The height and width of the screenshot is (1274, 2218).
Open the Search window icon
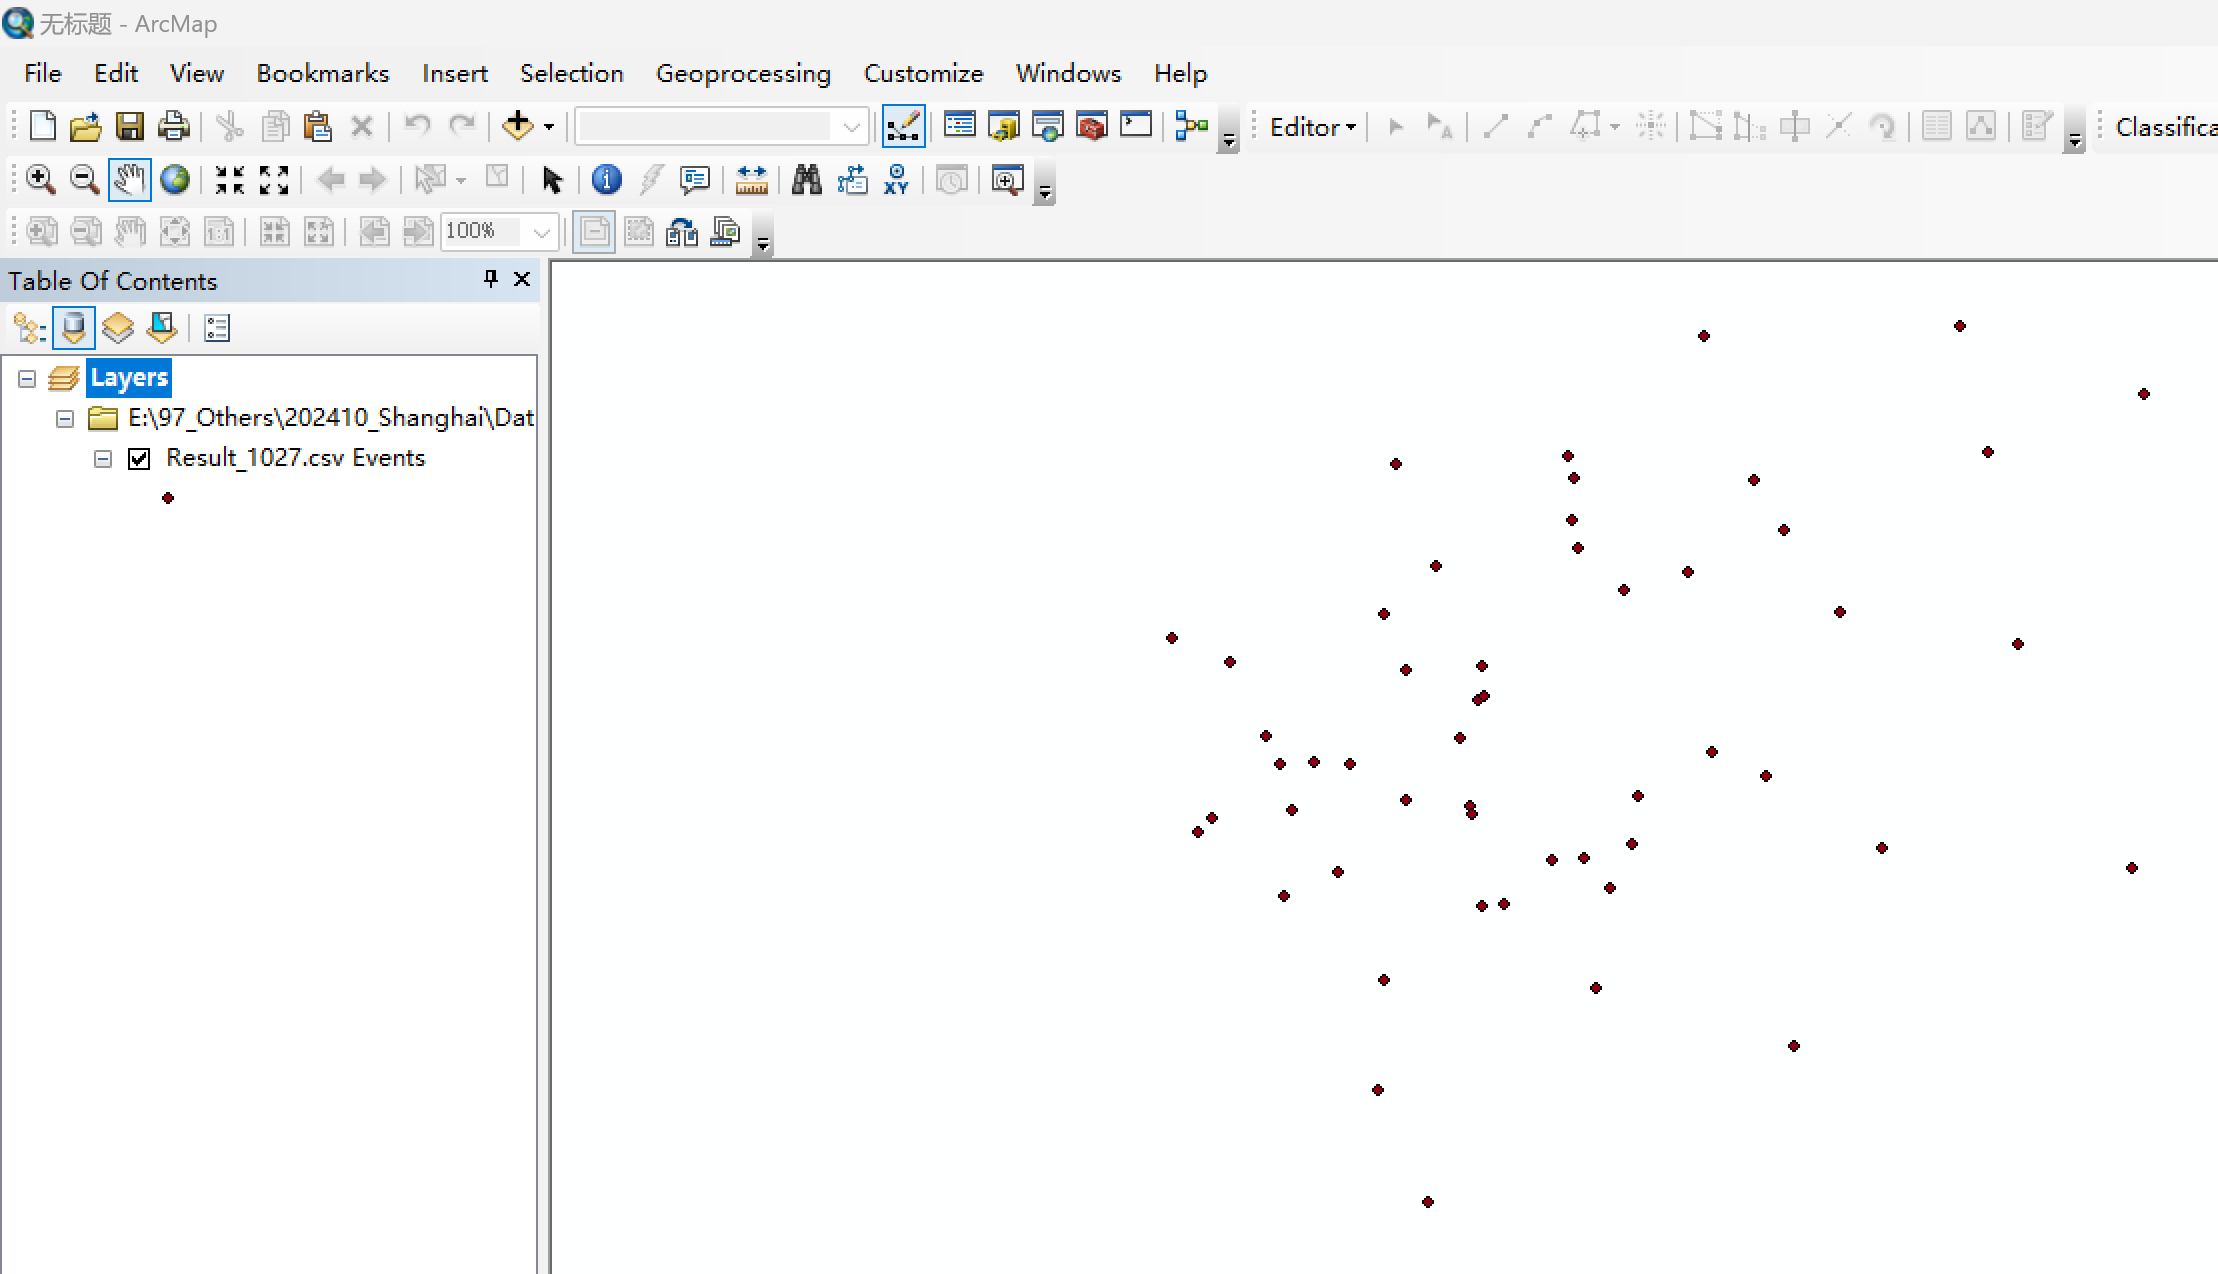tap(1048, 126)
